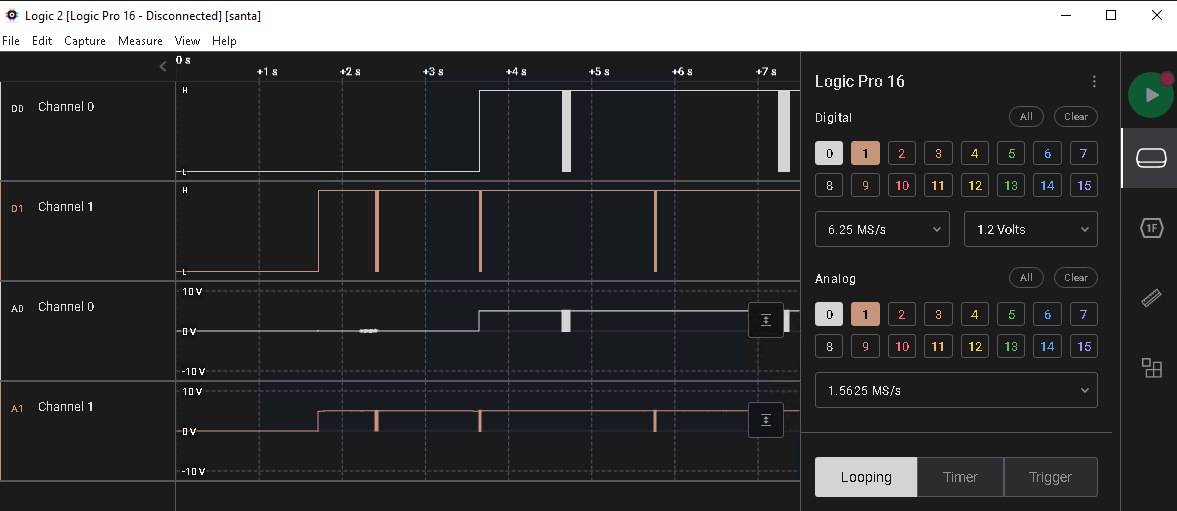Open the device settings sidebar icon
The width and height of the screenshot is (1177, 511).
click(1152, 159)
